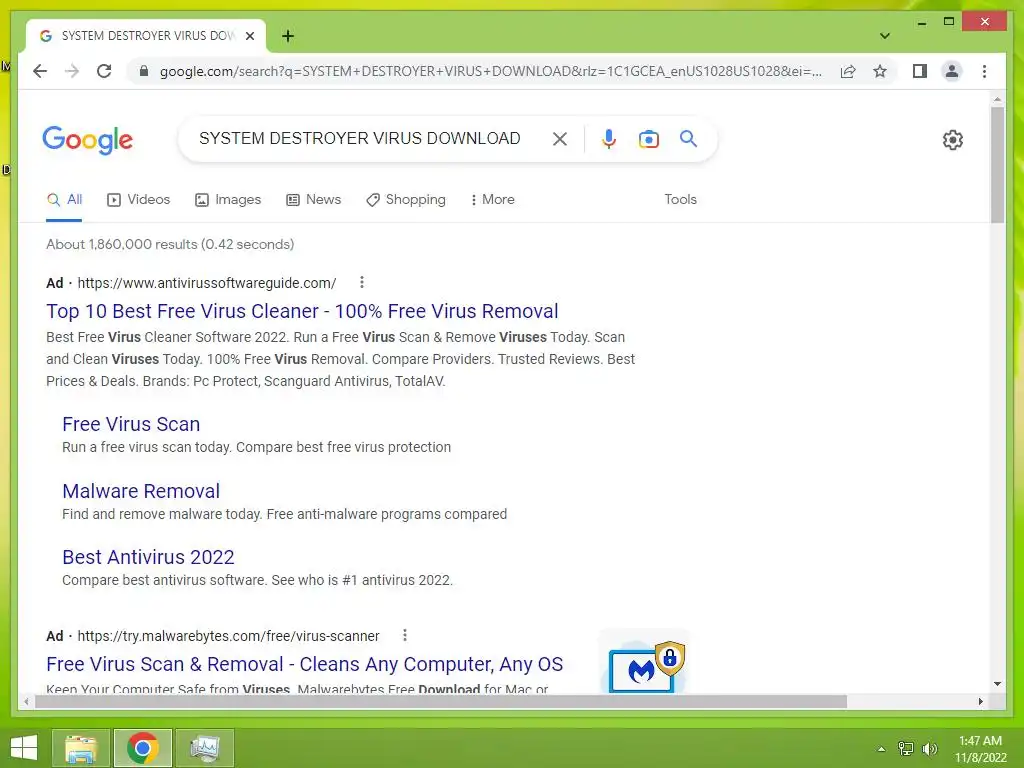Open search Tools options
Viewport: 1024px width, 768px height.
pyautogui.click(x=680, y=200)
